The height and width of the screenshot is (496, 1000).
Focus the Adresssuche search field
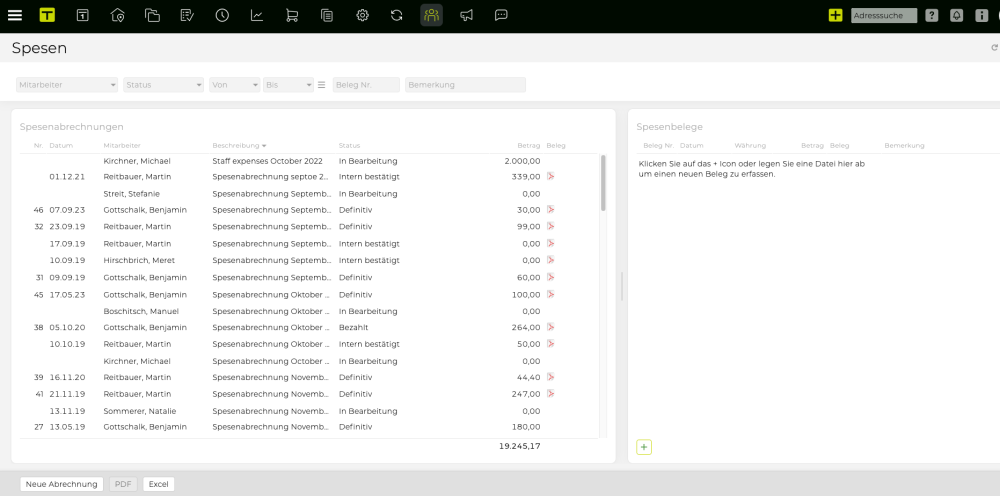884,15
